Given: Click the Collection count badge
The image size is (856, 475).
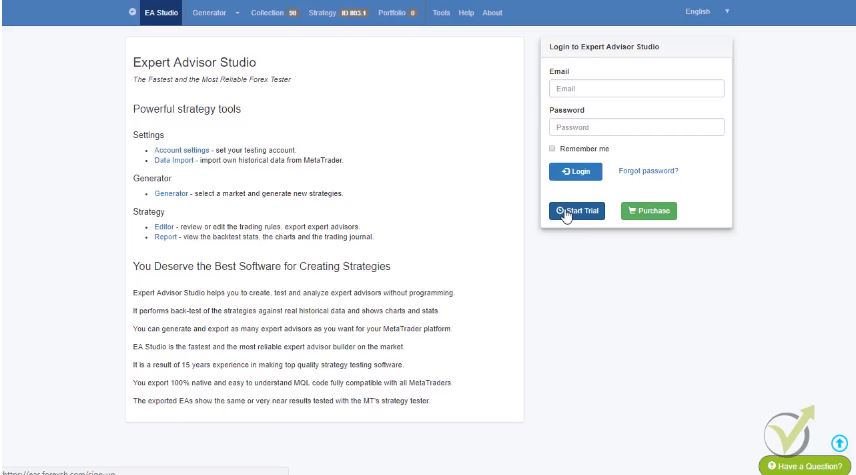Looking at the screenshot, I should coord(293,13).
